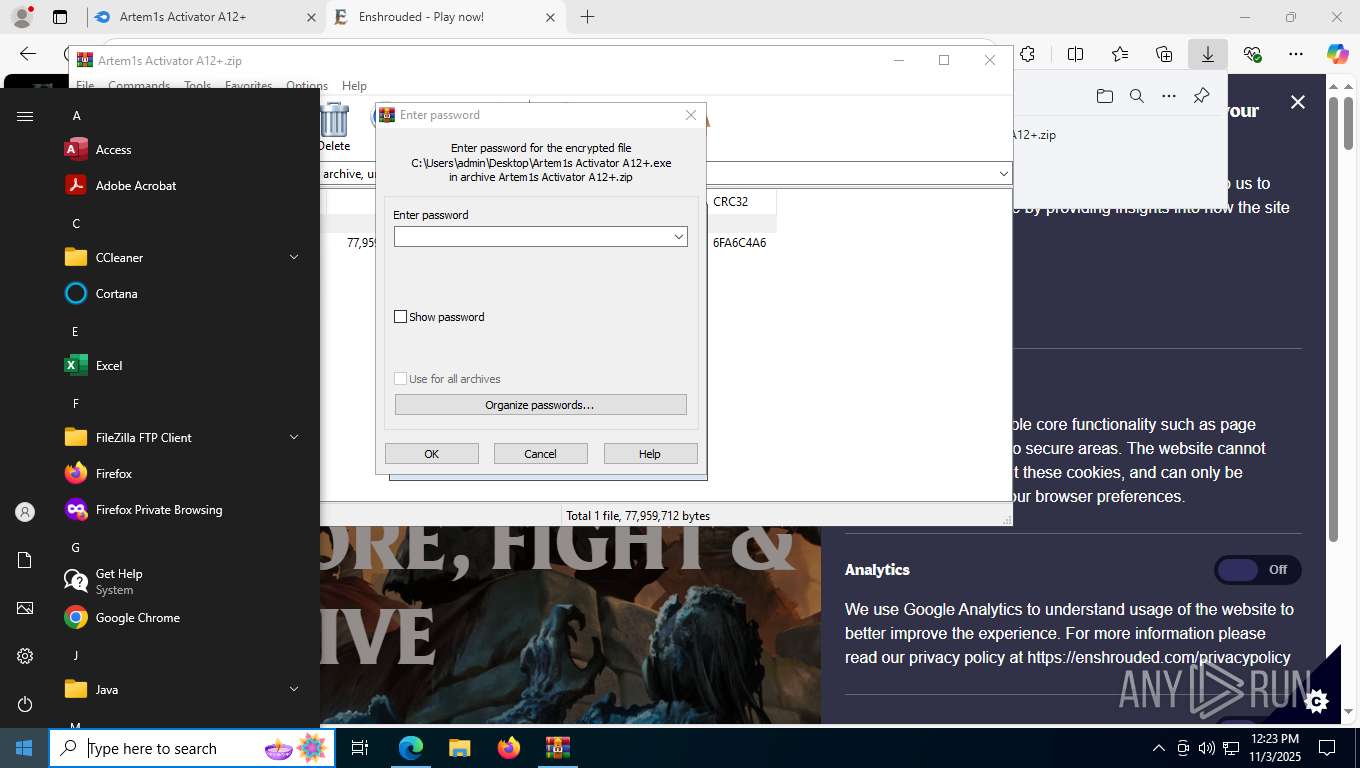Open WinRAR Commands menu

click(139, 86)
